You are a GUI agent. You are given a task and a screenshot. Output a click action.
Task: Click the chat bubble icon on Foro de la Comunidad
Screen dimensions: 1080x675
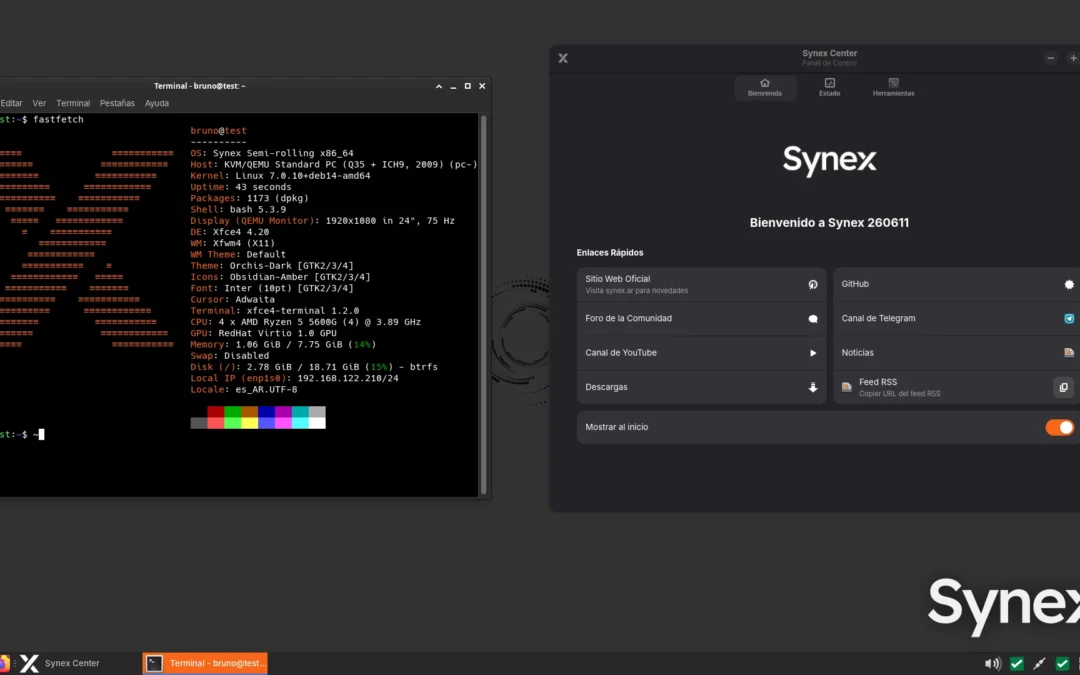pos(813,319)
